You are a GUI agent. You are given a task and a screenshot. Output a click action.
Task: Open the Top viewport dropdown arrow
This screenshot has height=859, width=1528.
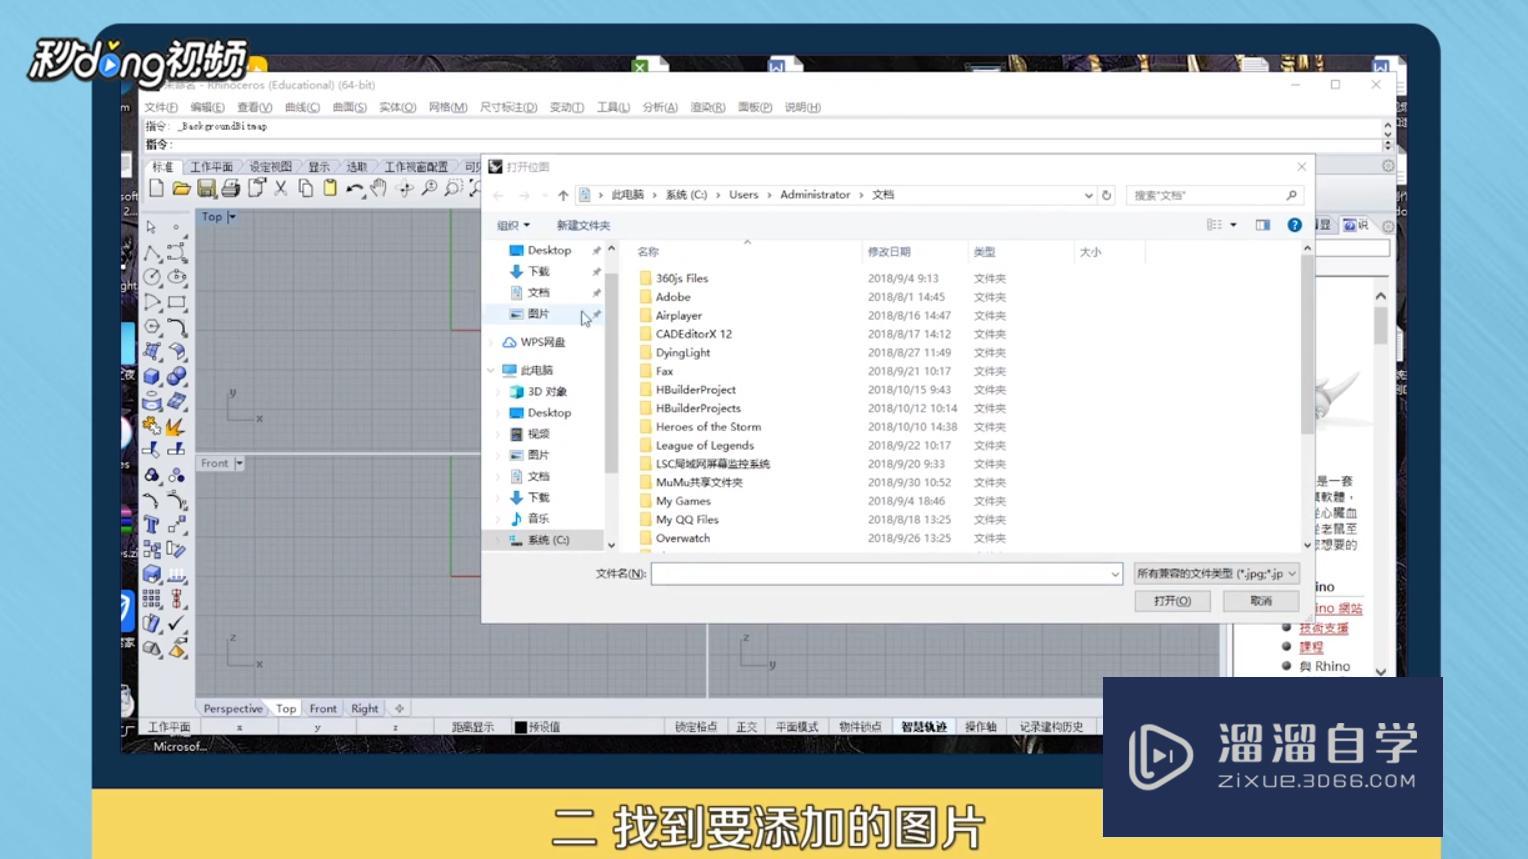click(x=232, y=217)
